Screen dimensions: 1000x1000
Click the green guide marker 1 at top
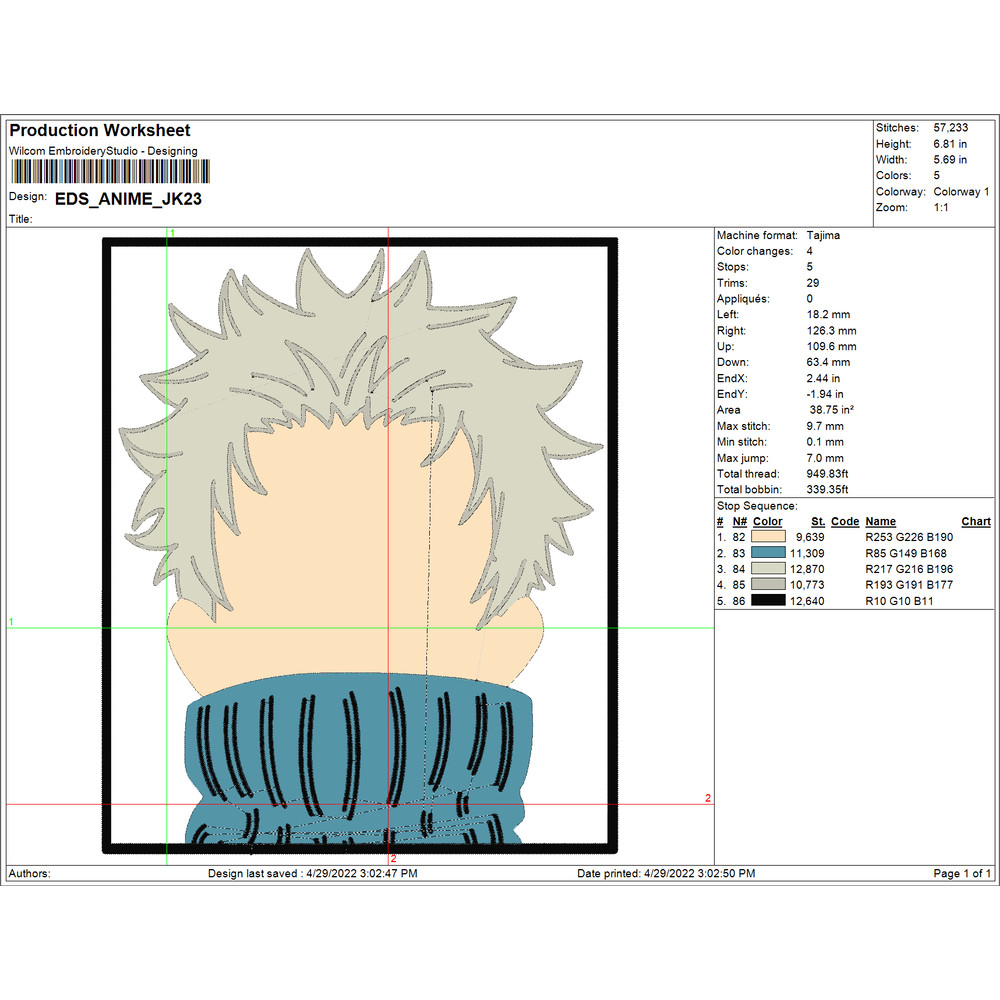(x=172, y=233)
